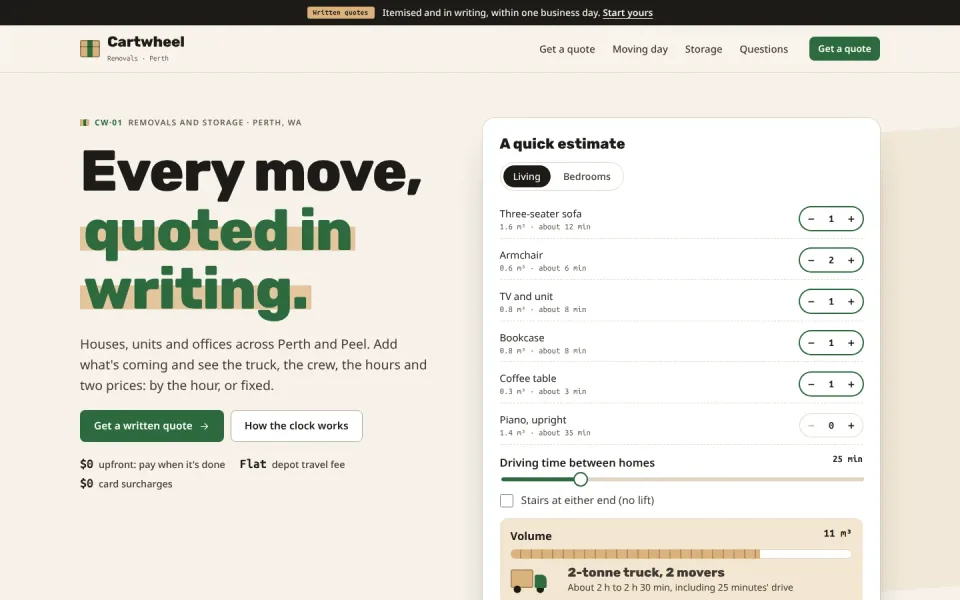This screenshot has width=960, height=600.
Task: Decrease Coffee table quantity
Action: point(811,384)
